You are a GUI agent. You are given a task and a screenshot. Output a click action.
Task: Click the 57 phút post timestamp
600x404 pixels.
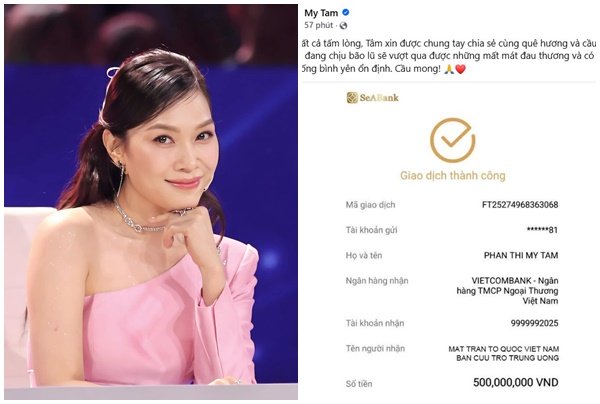point(318,25)
